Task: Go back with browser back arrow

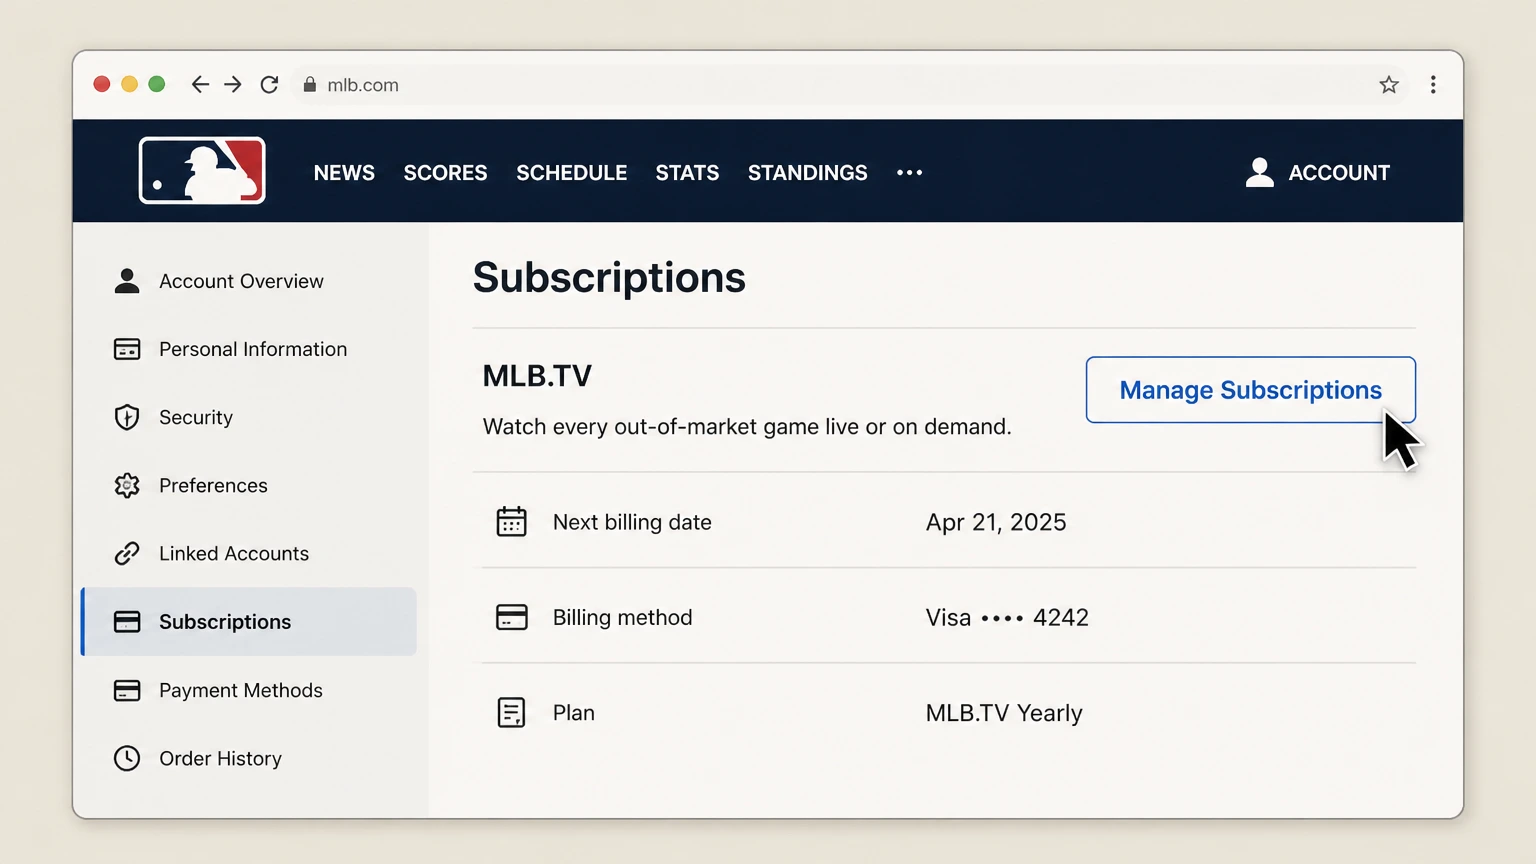Action: pyautogui.click(x=200, y=85)
